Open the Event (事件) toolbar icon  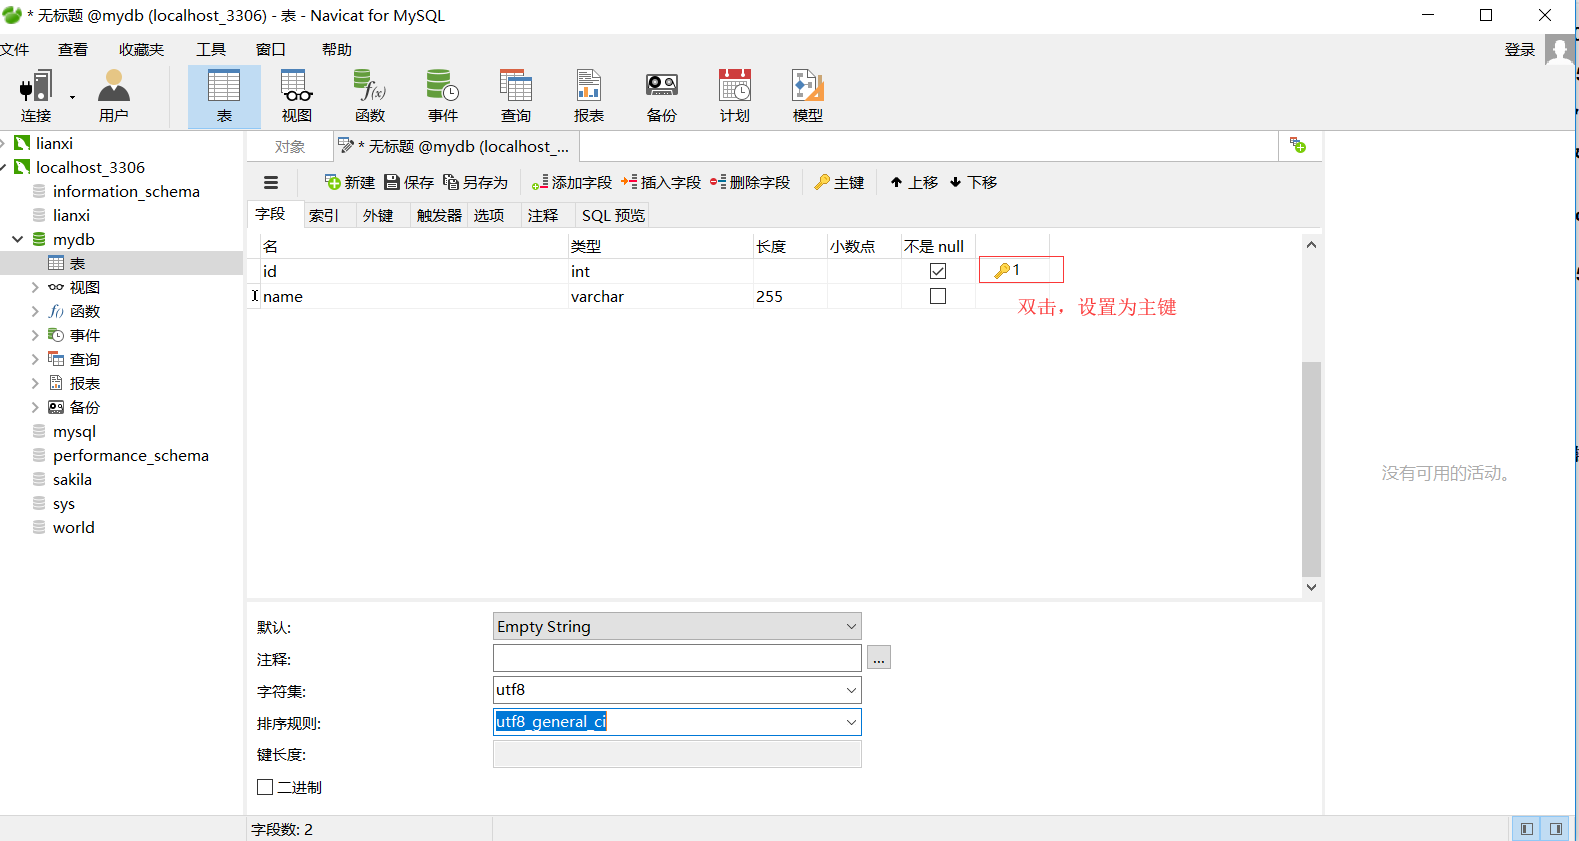point(443,97)
